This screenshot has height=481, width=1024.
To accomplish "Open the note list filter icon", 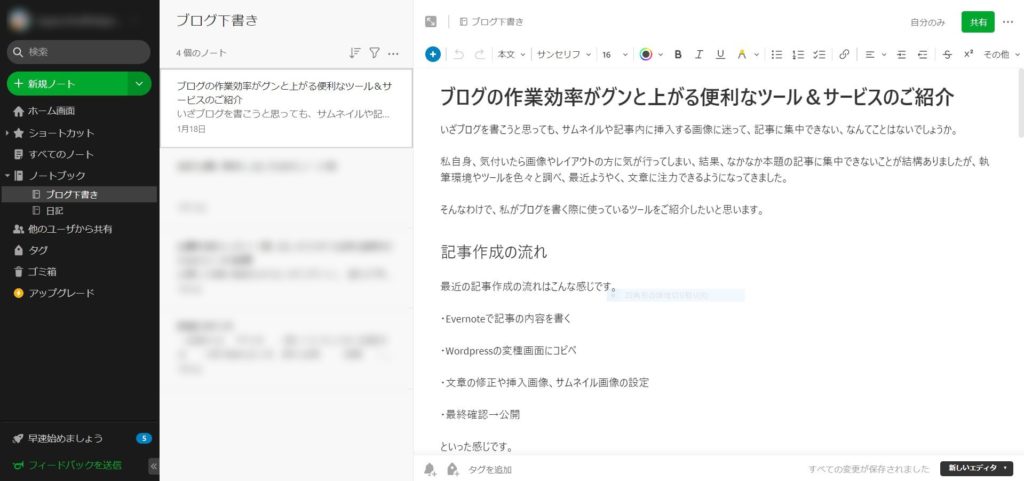I will coord(374,53).
